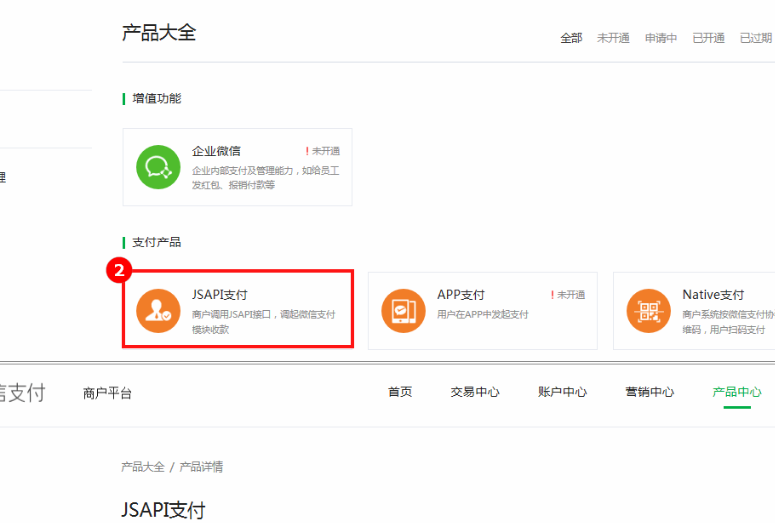
Task: Open the 交易中心 navigation item
Action: 475,392
